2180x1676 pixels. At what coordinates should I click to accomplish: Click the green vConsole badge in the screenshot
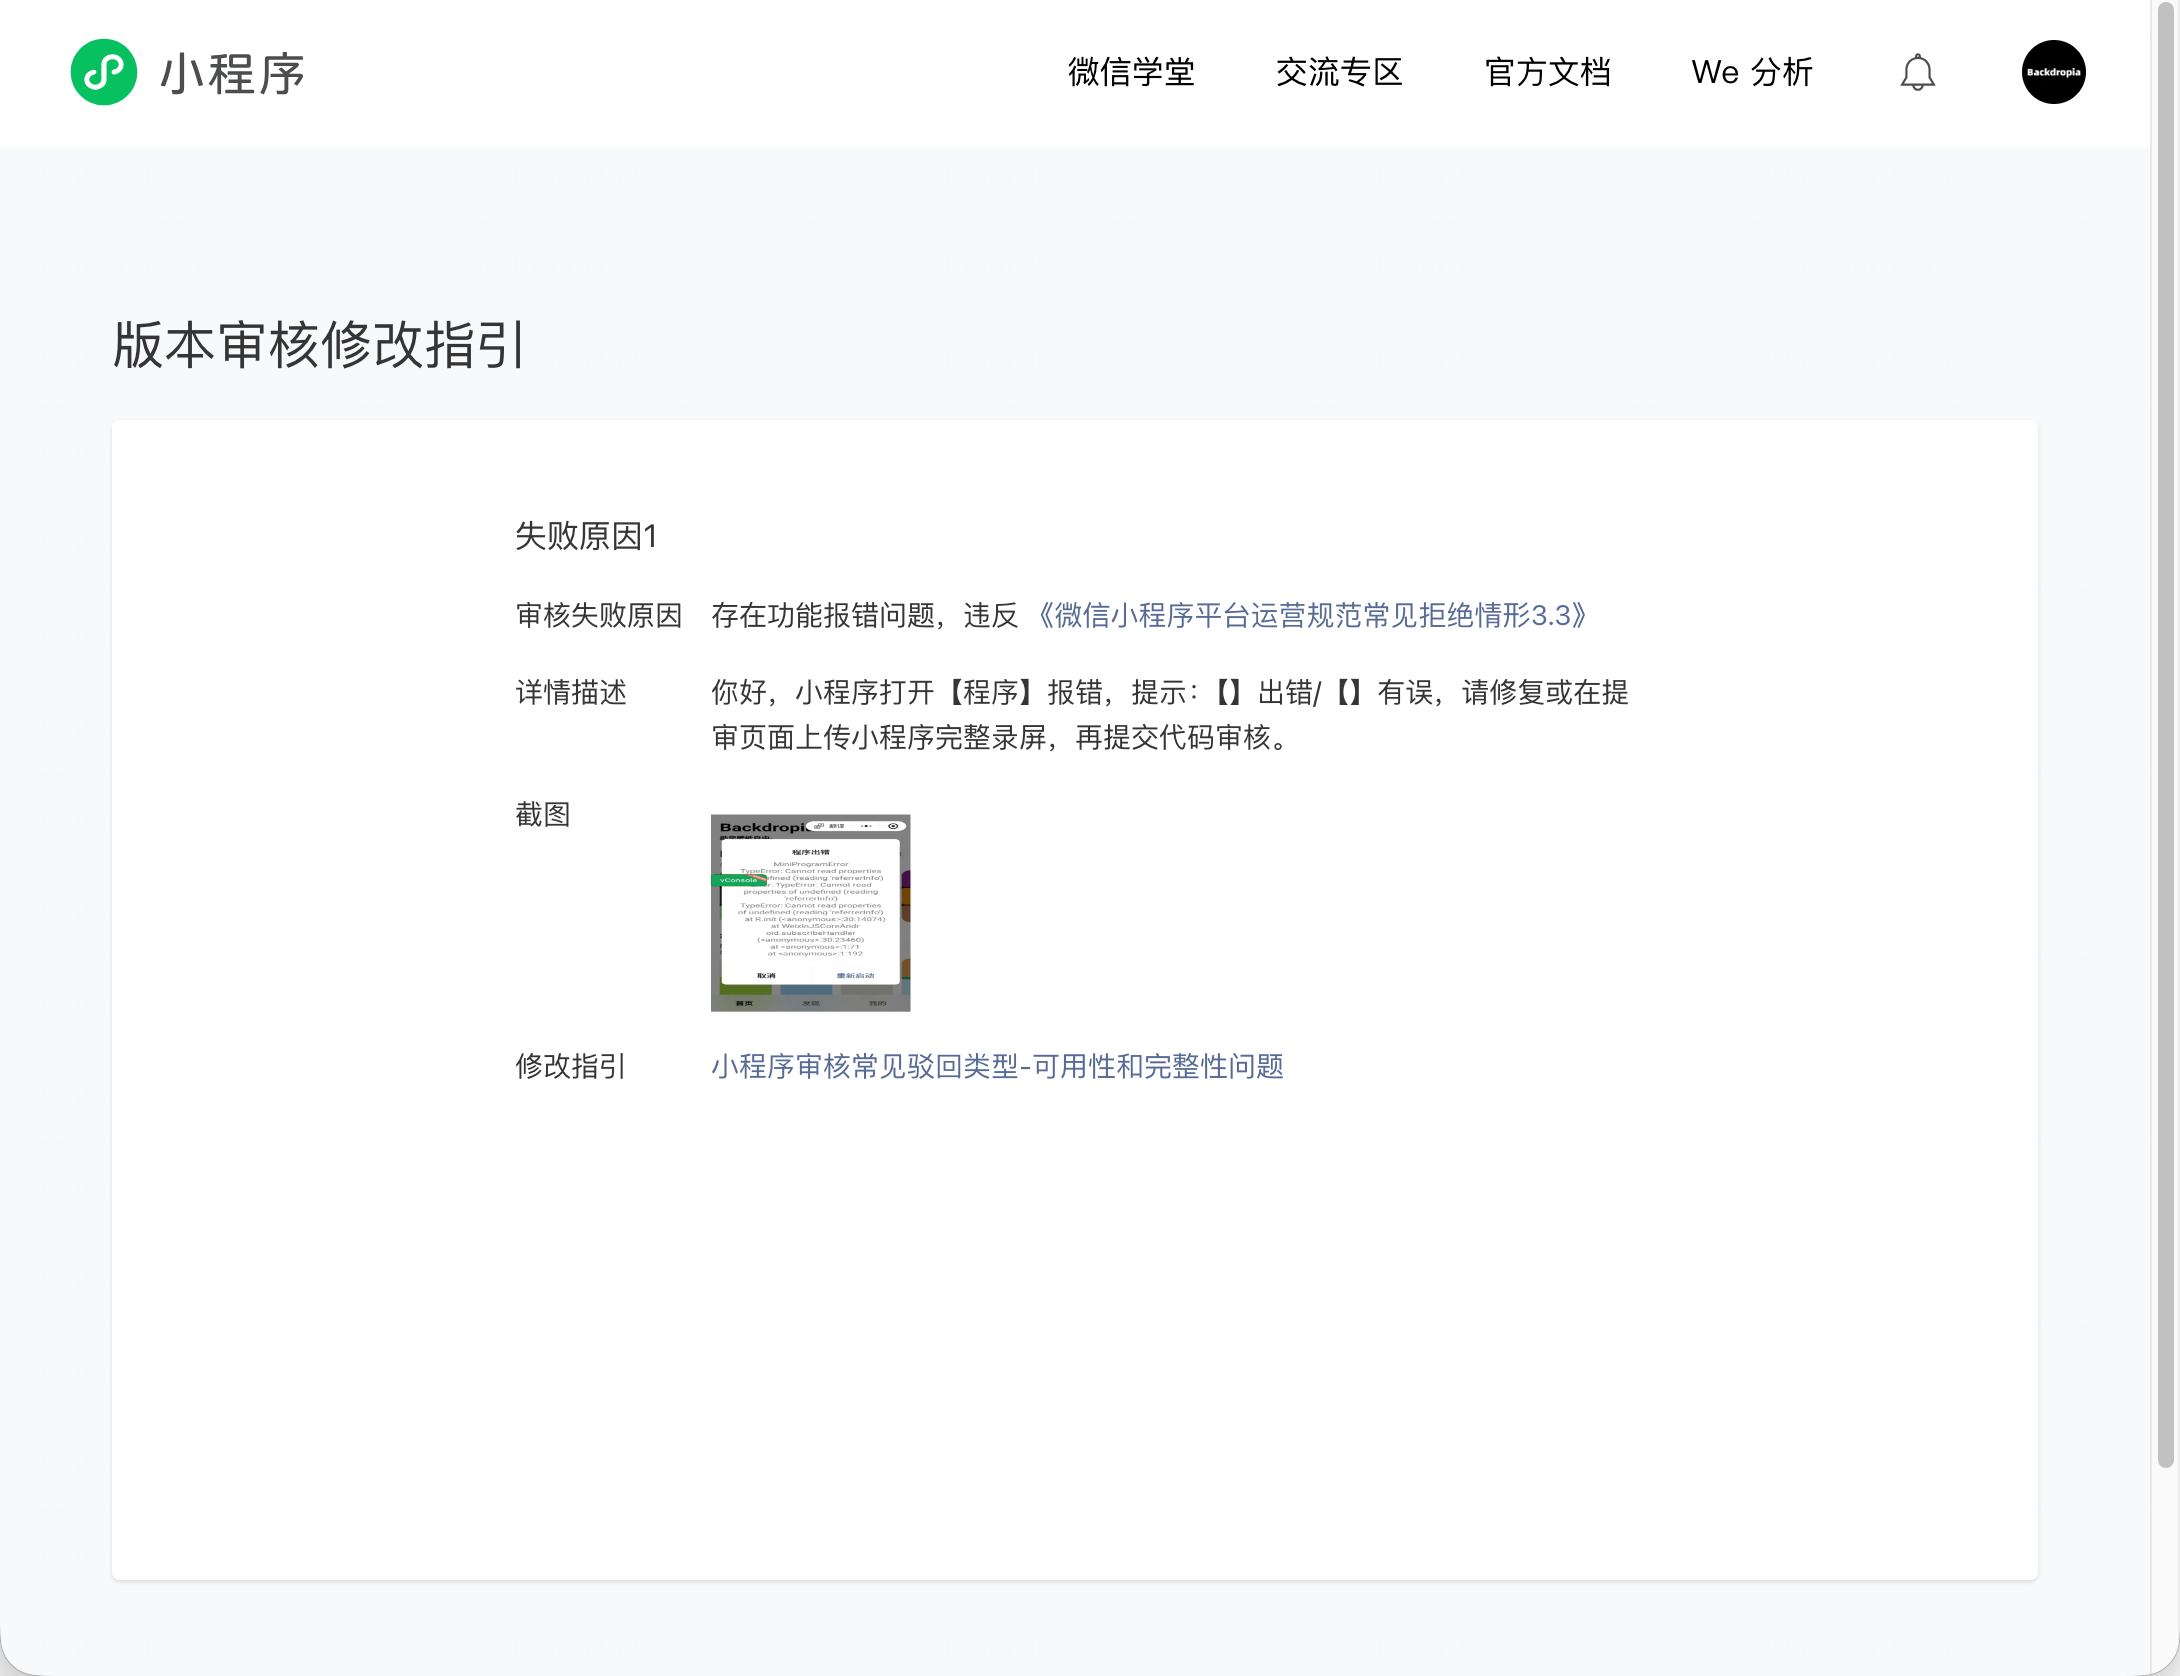click(738, 880)
